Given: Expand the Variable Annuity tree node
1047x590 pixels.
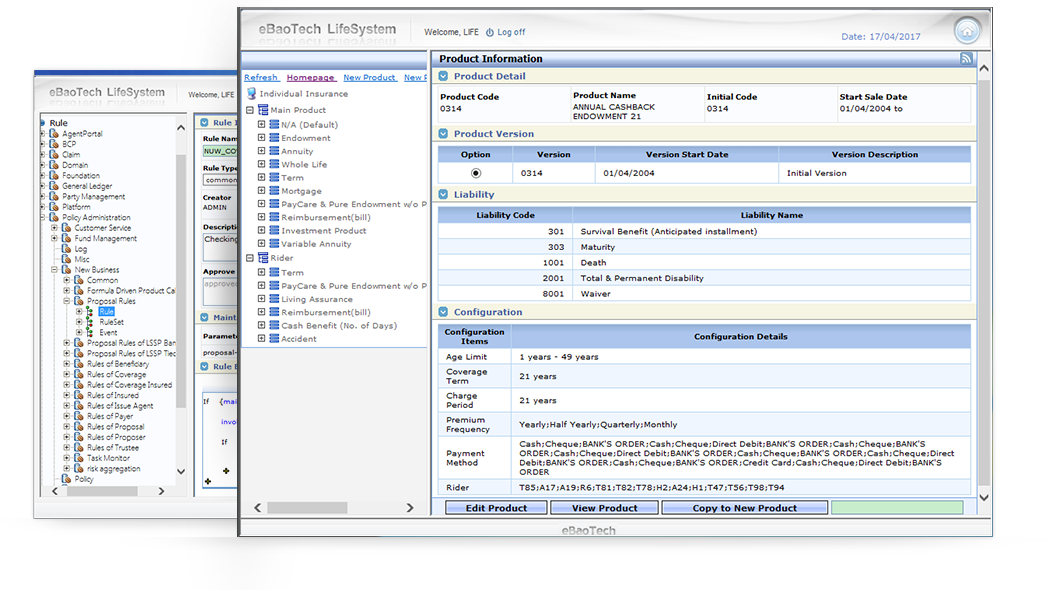Looking at the screenshot, I should click(262, 244).
